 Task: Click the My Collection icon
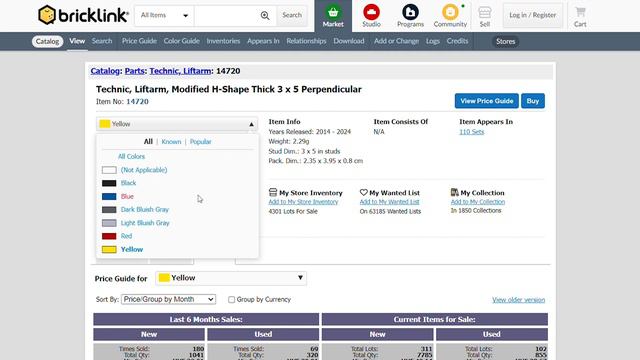(455, 192)
